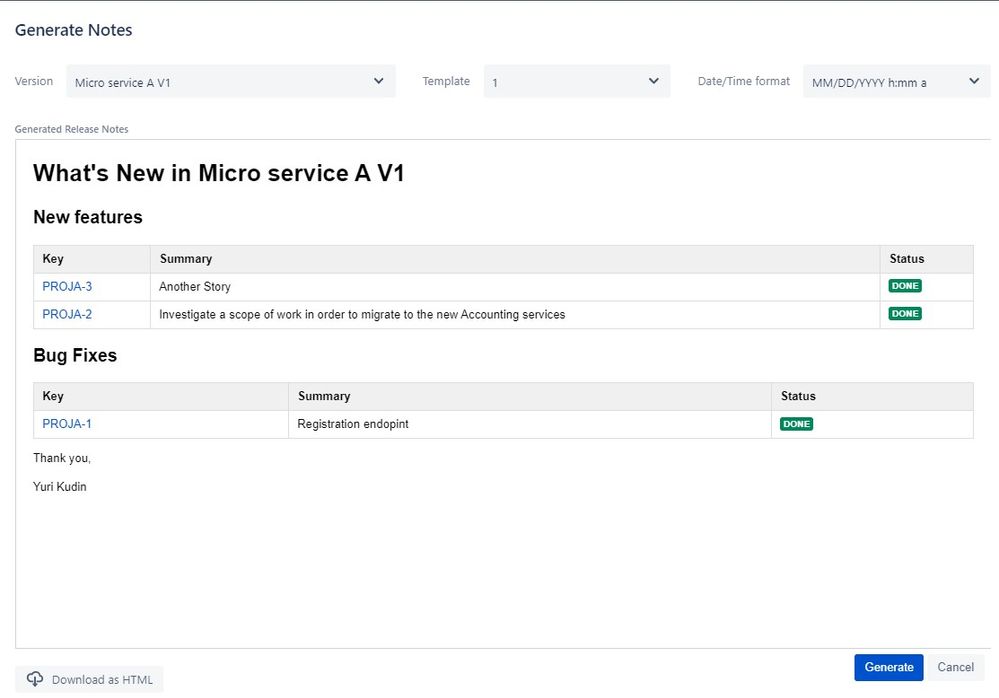This screenshot has height=698, width=999.
Task: Click the Cancel button
Action: 955,667
